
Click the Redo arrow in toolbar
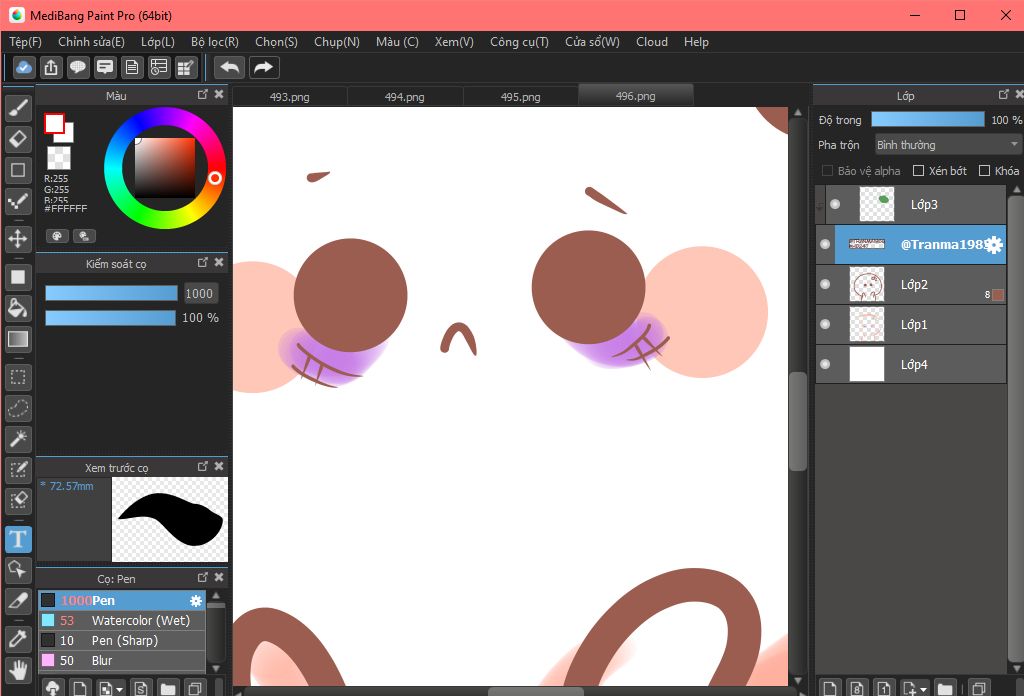coord(263,67)
